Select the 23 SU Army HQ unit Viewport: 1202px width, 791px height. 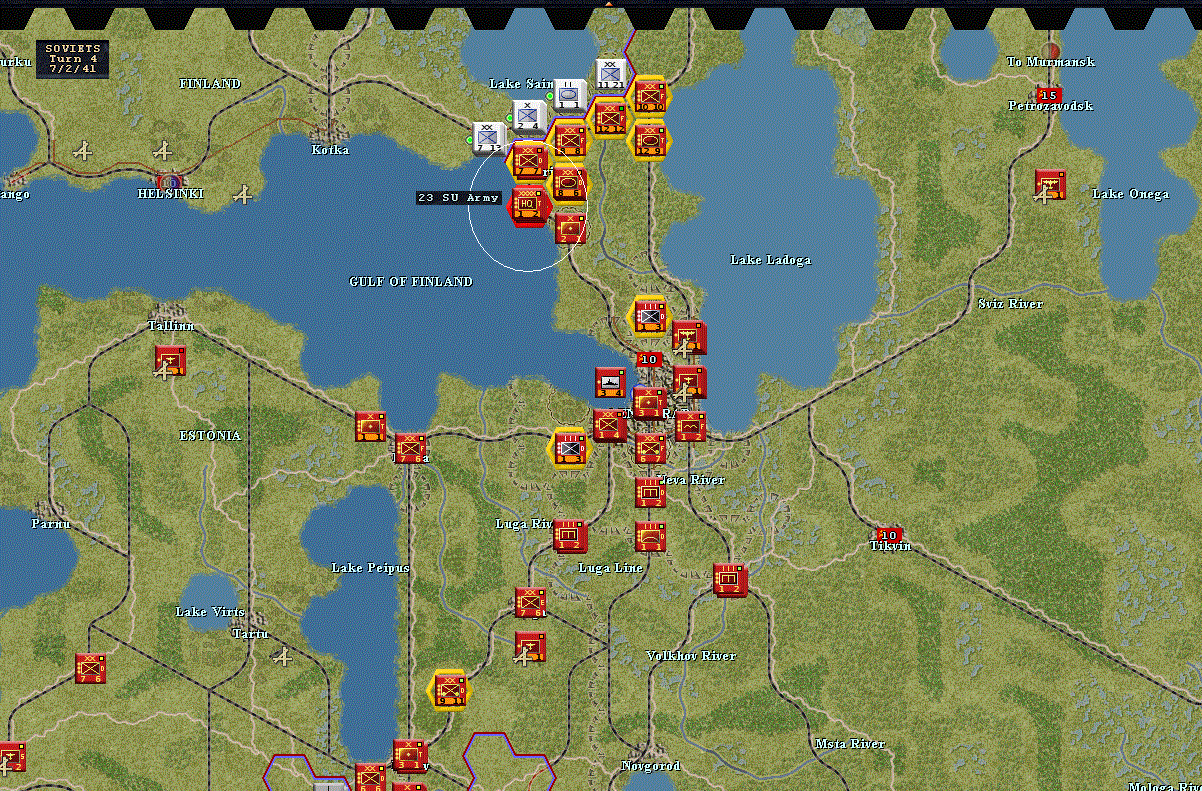pos(529,205)
